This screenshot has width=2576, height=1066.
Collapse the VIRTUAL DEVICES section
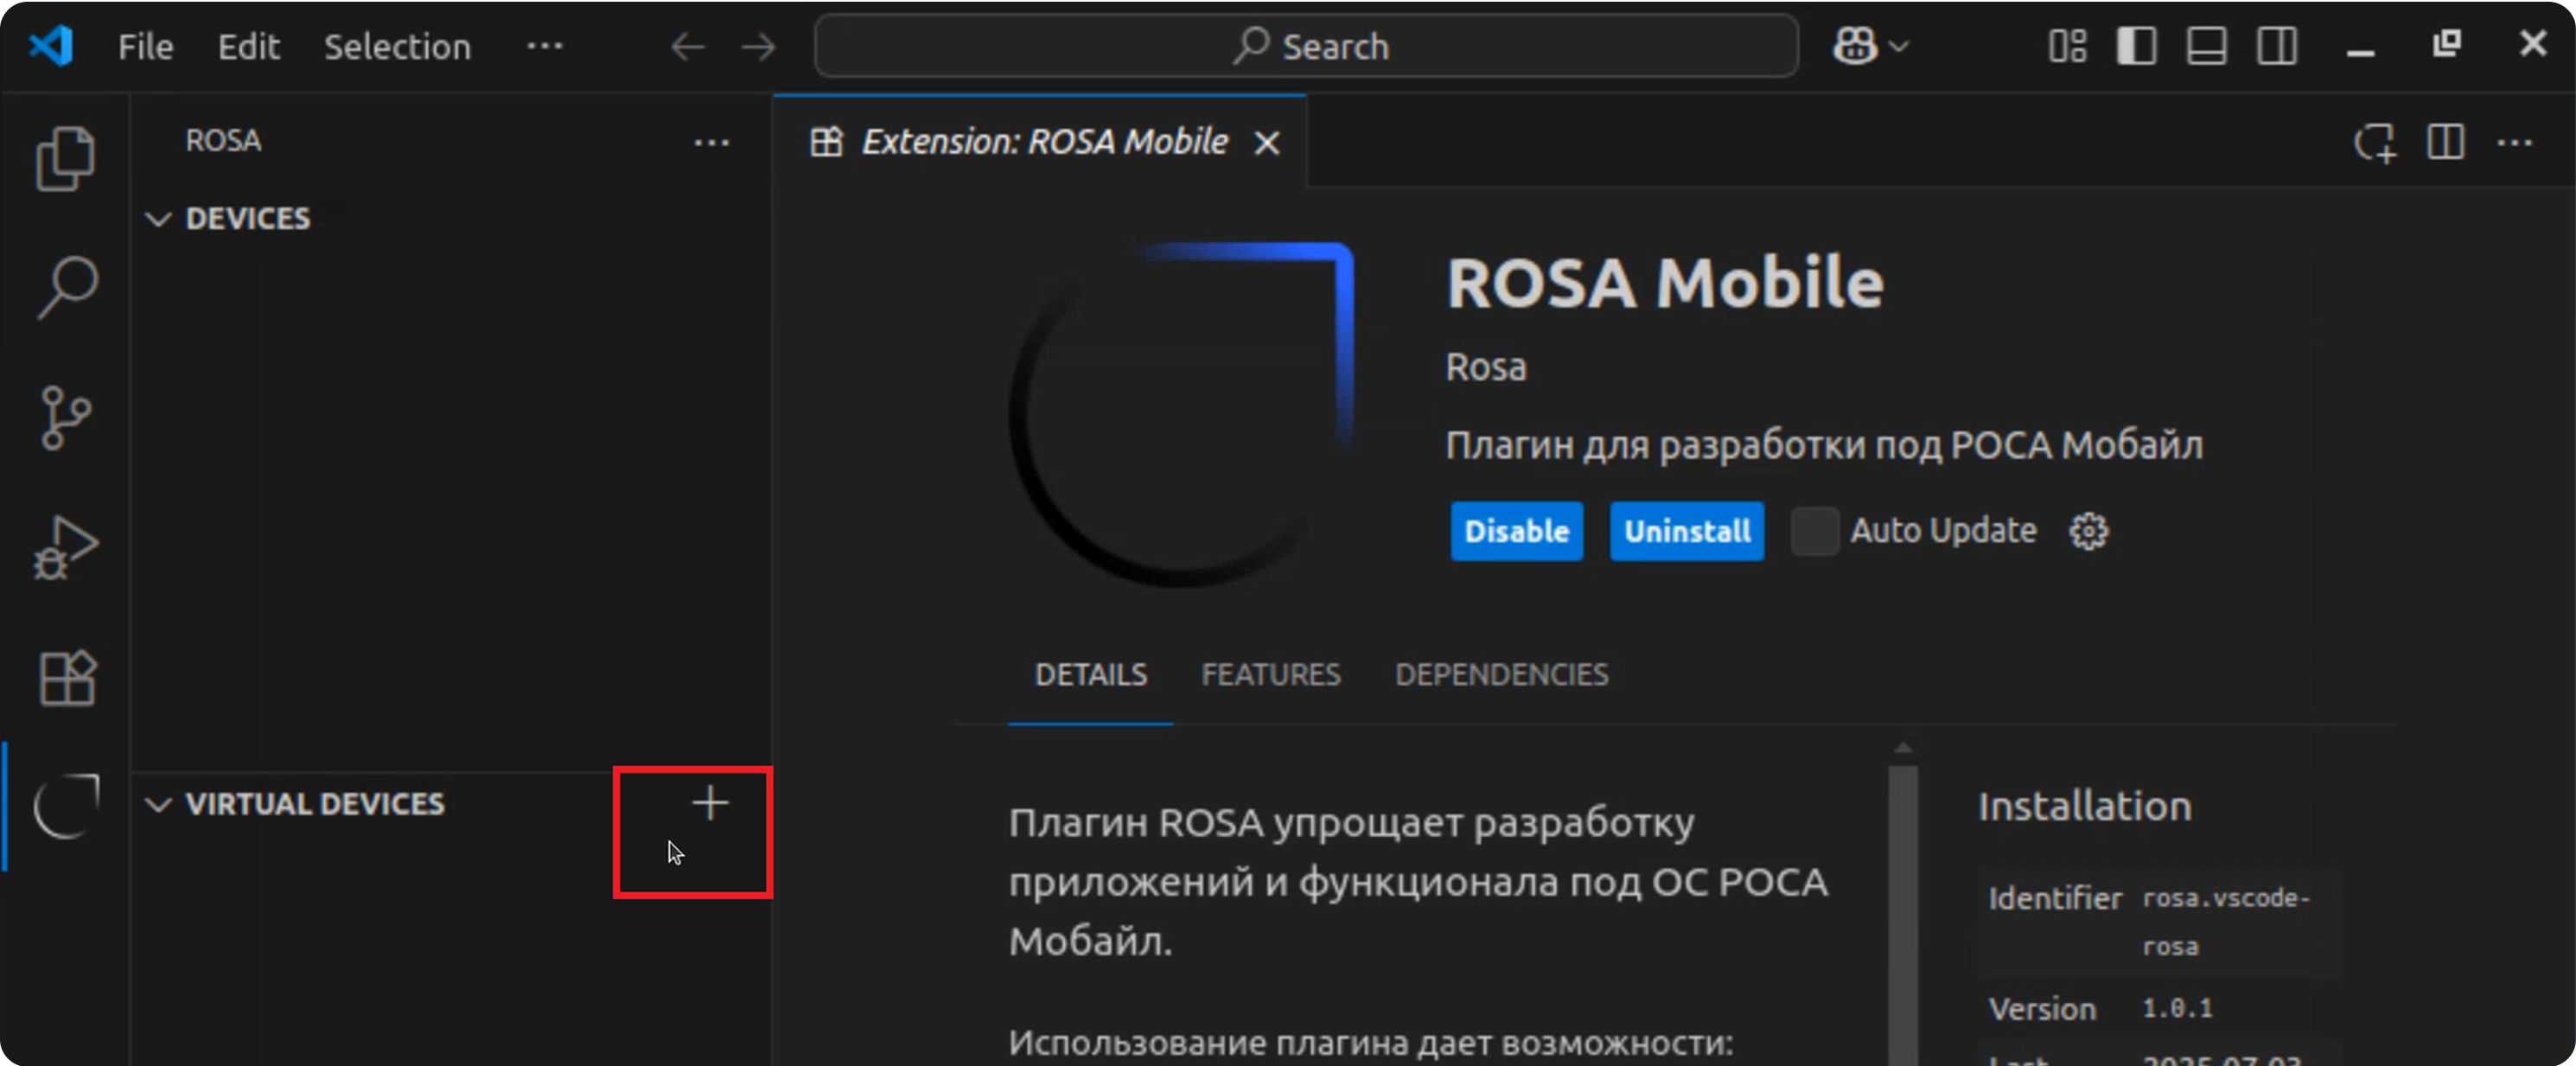pos(159,804)
